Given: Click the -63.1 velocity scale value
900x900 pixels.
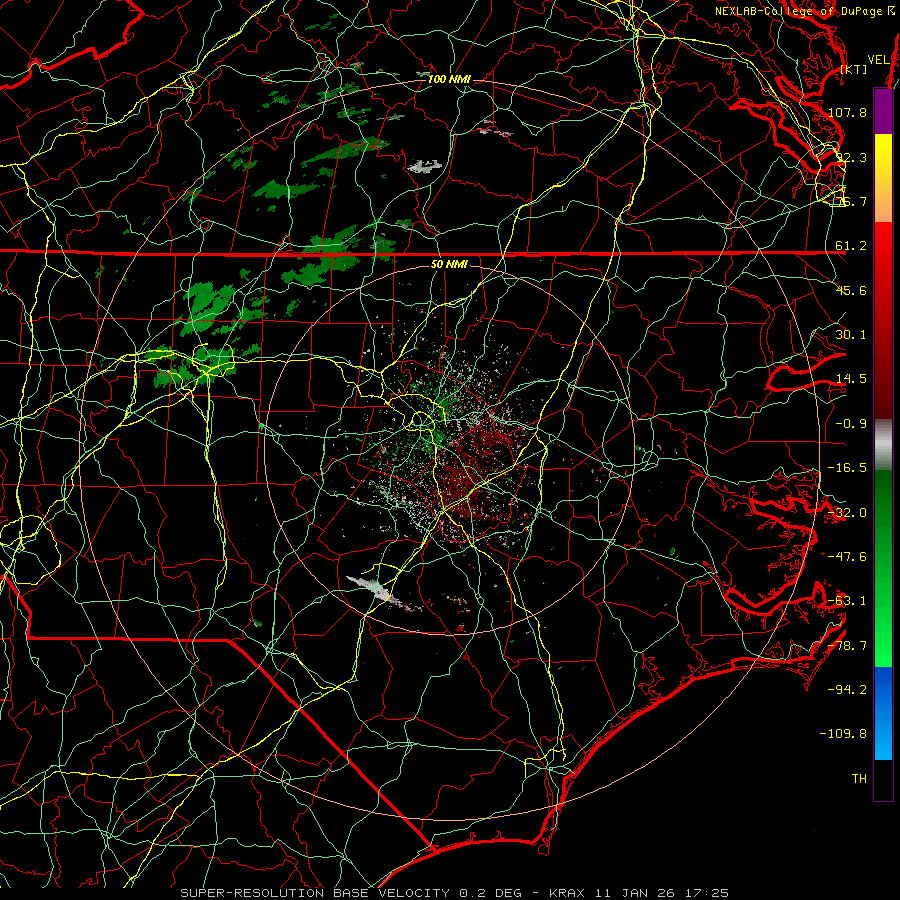Looking at the screenshot, I should [847, 601].
